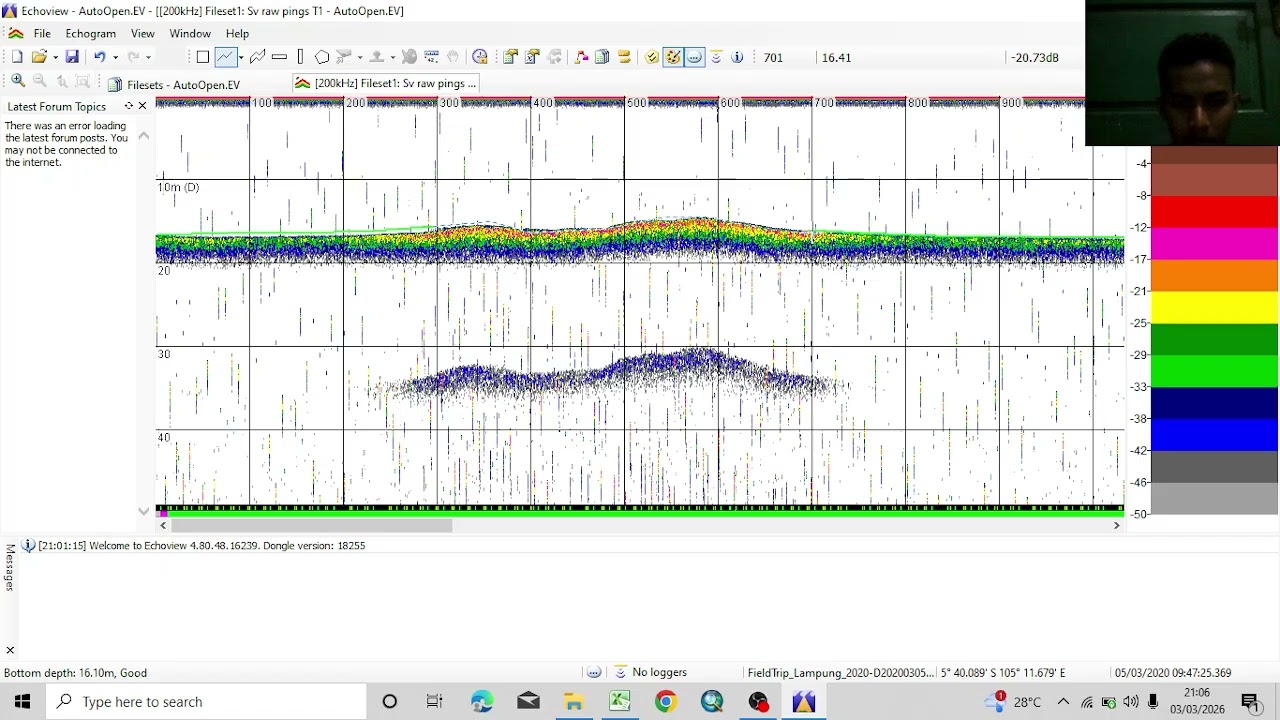Viewport: 1280px width, 720px height.
Task: Open the Echogram menu
Action: 91,33
